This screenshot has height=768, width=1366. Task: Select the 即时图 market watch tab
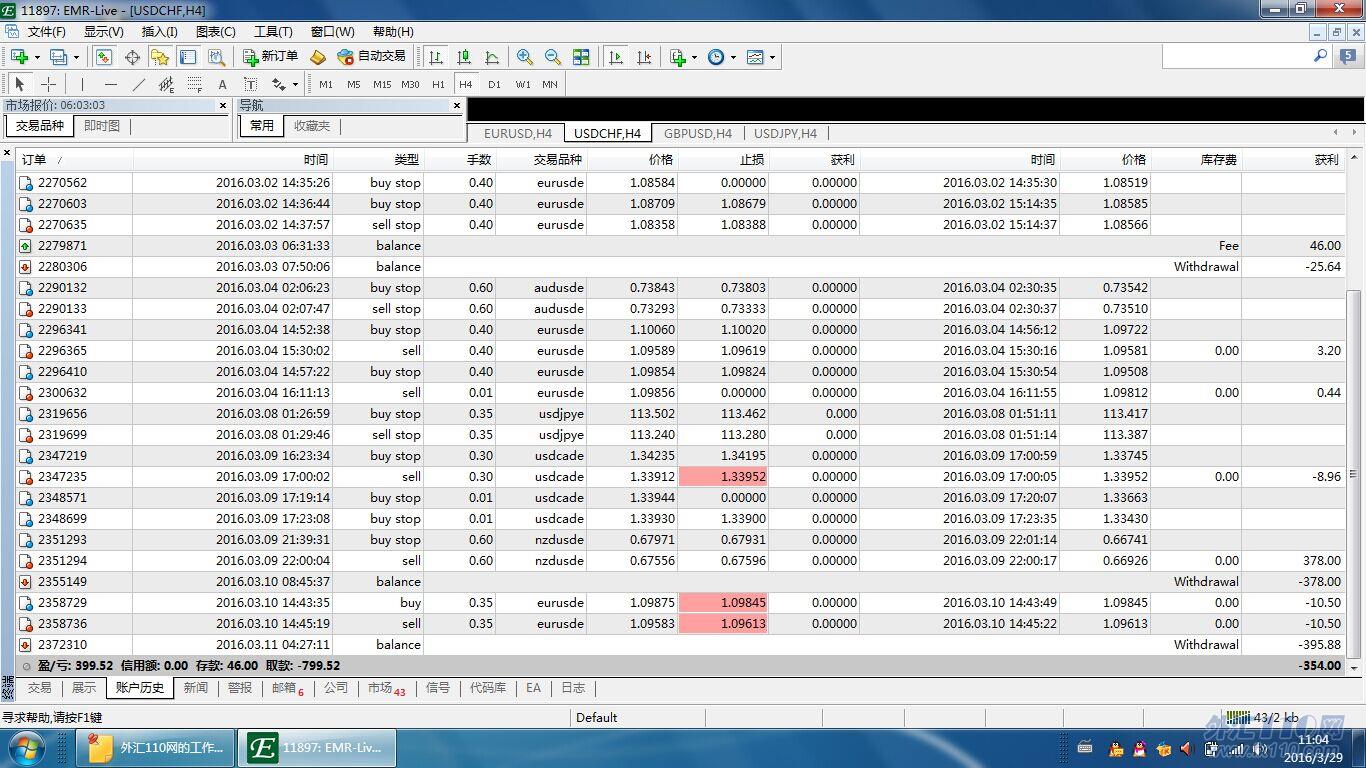102,126
